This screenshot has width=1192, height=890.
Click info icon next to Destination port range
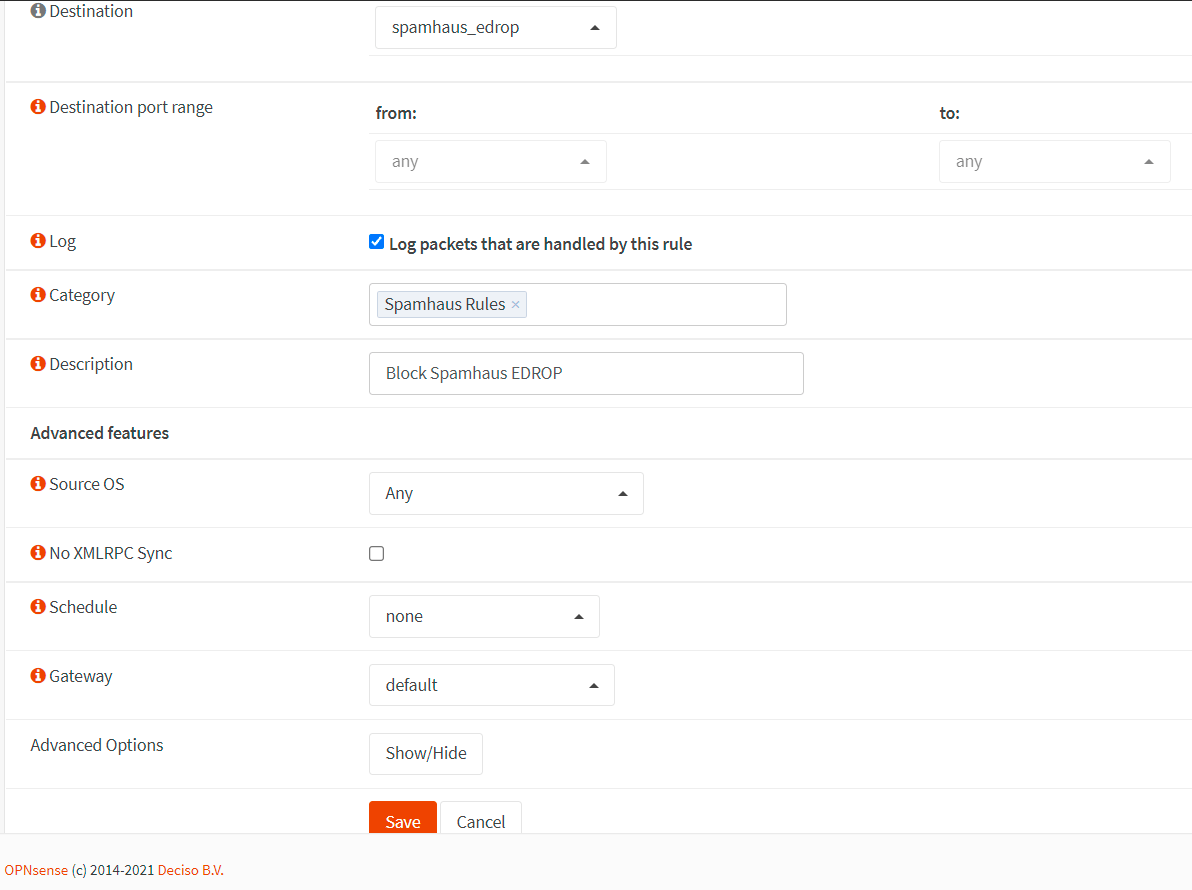[38, 107]
